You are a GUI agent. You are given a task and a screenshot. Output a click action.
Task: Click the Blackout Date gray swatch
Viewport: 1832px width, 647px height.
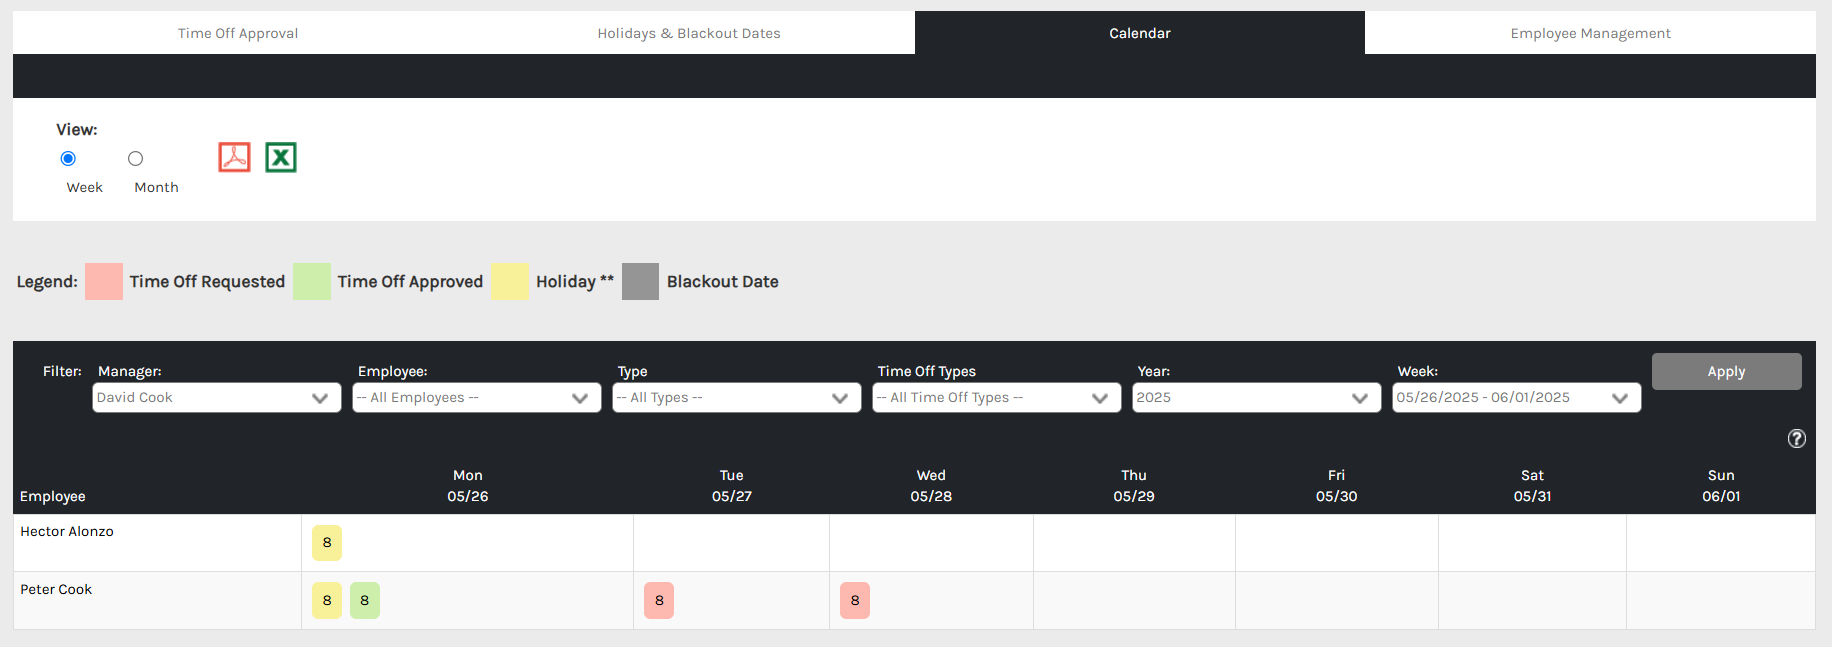click(640, 281)
